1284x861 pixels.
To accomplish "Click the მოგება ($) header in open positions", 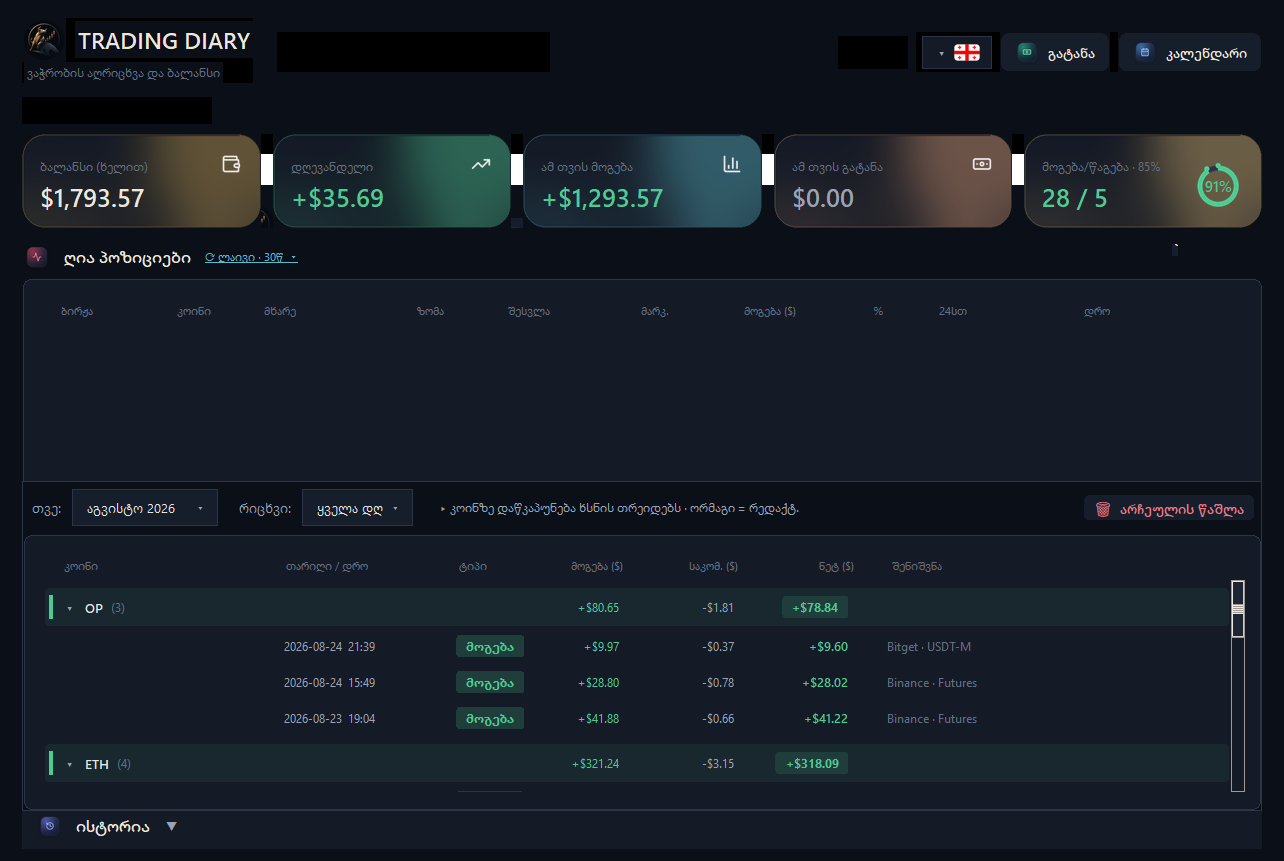I will coord(770,311).
